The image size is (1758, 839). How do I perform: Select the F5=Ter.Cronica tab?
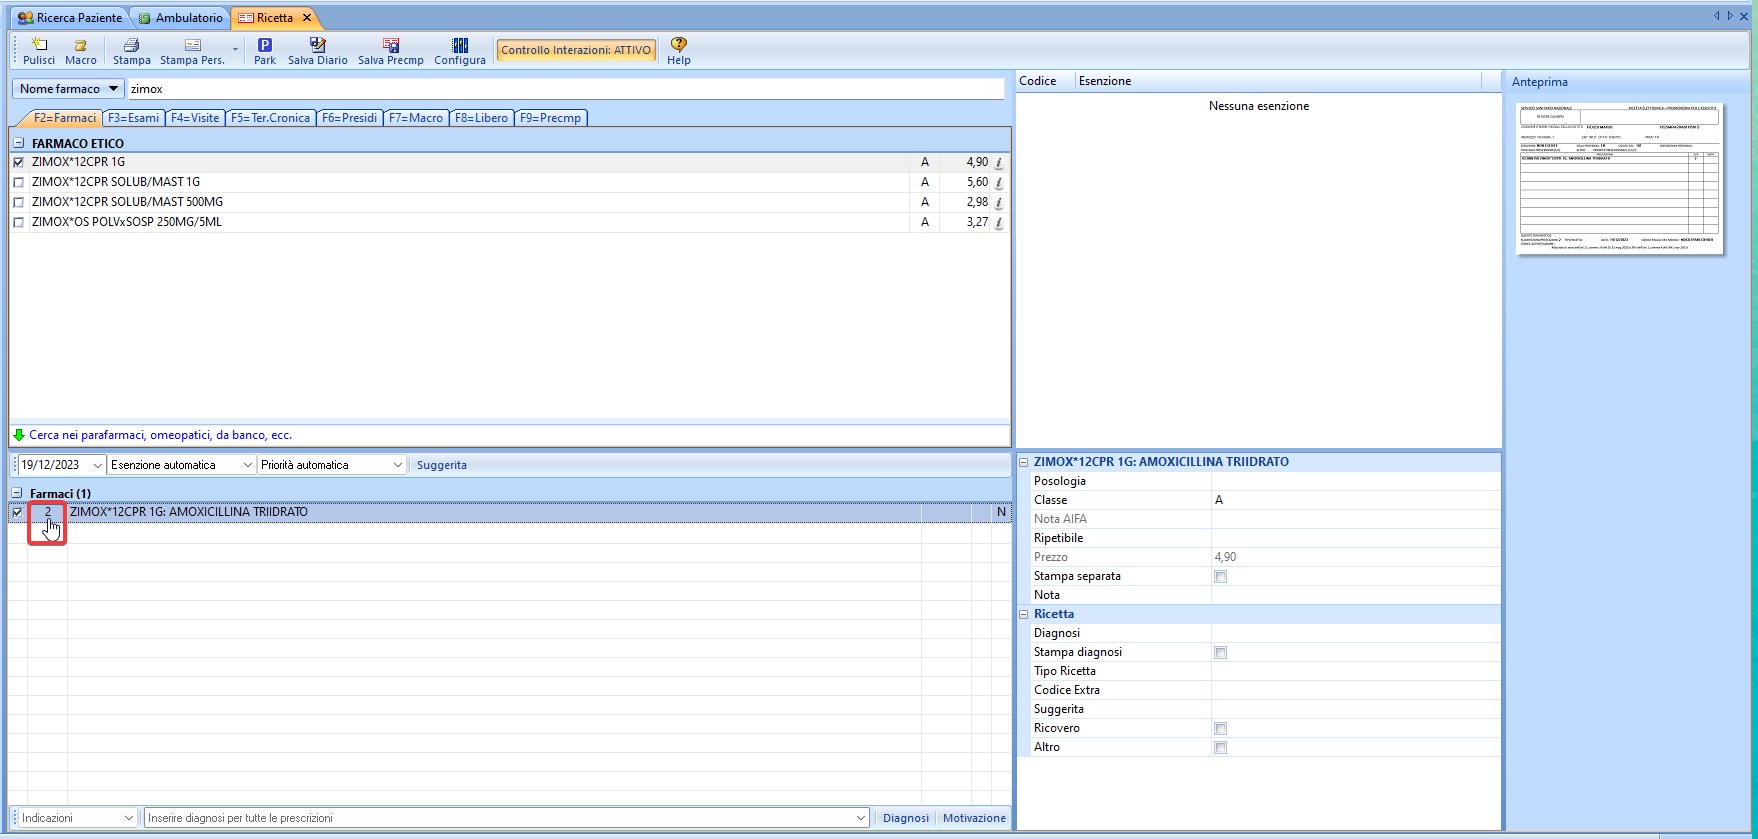coord(270,118)
